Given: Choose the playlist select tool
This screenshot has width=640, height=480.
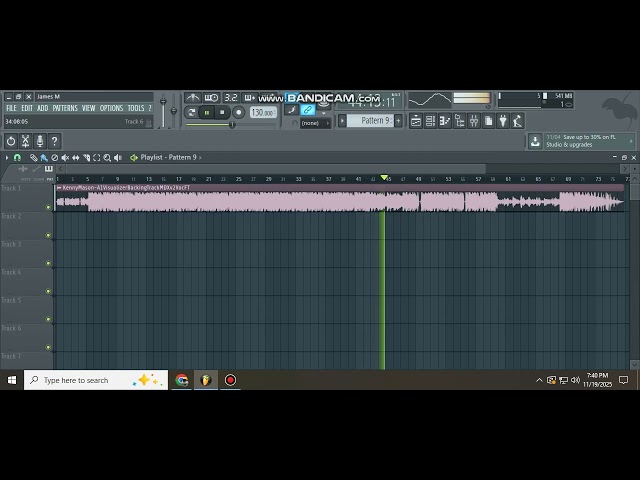Looking at the screenshot, I should point(97,158).
